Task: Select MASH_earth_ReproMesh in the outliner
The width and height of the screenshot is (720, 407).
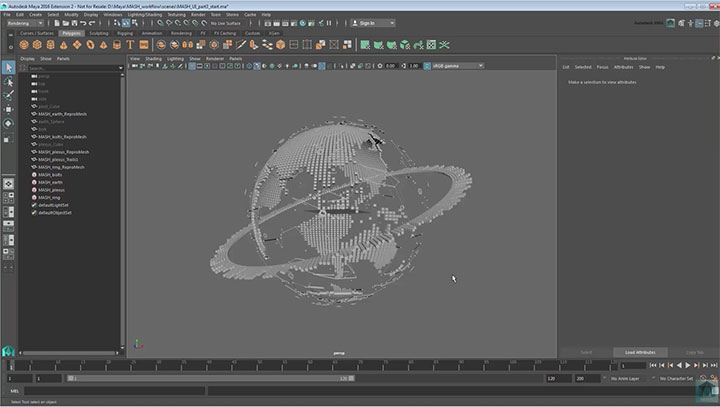Action: 62,114
